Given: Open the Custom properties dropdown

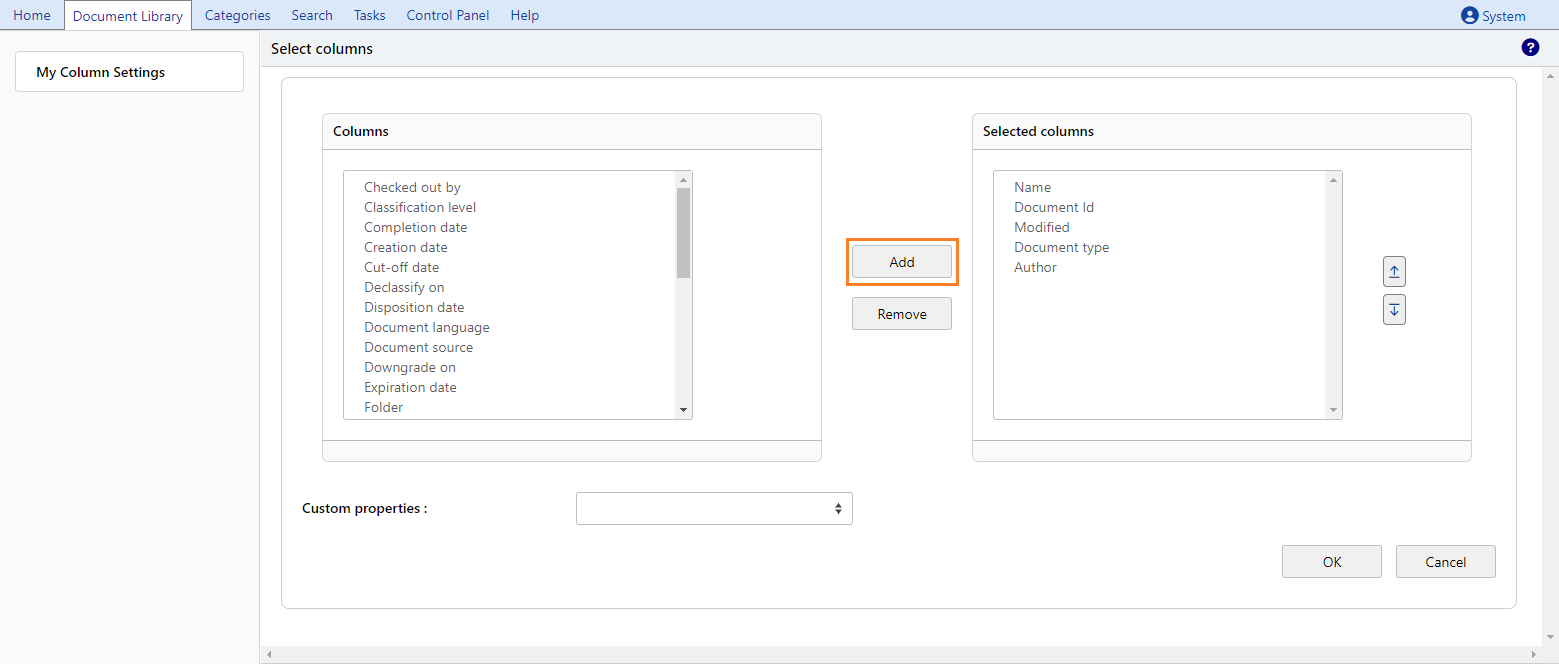Looking at the screenshot, I should [714, 508].
